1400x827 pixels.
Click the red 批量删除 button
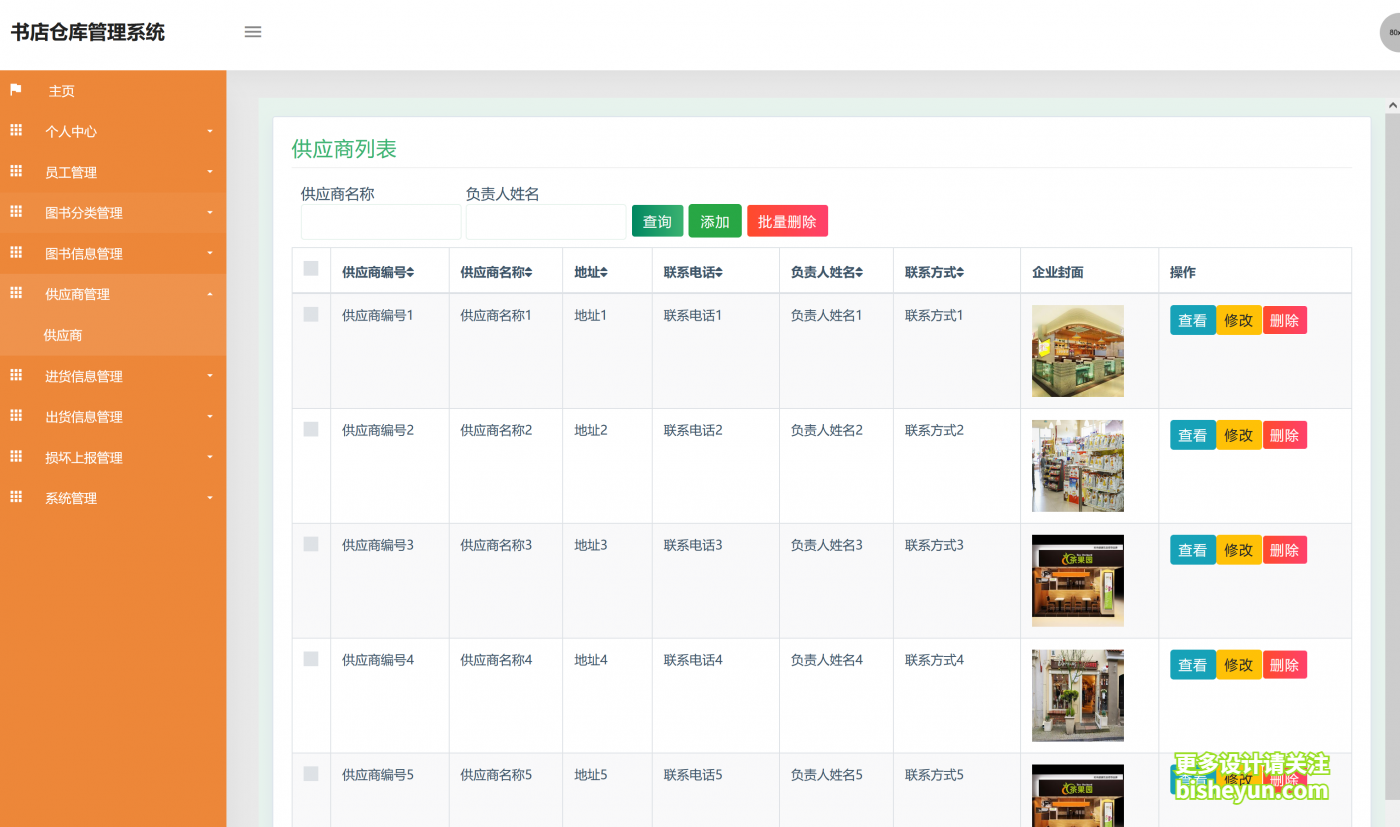[787, 221]
